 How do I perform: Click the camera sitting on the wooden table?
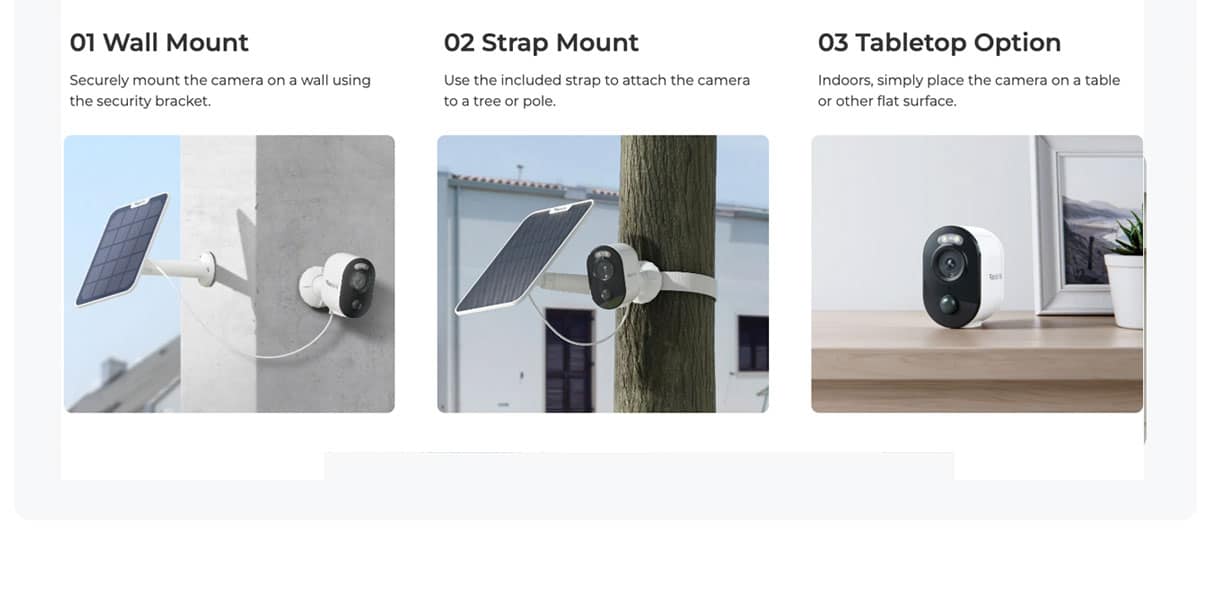pyautogui.click(x=962, y=276)
